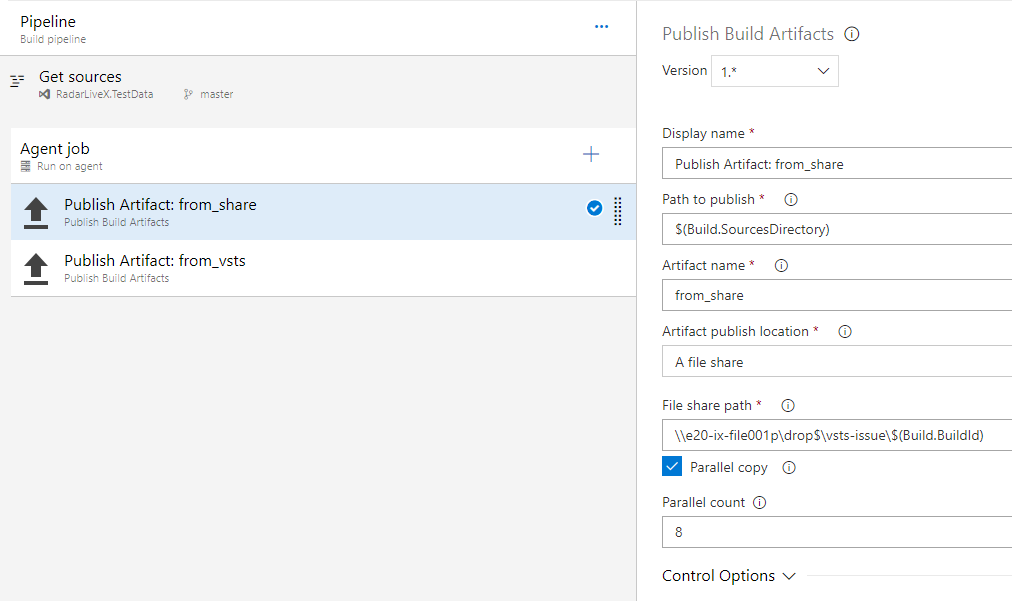Click the RadarLiveX.TestData repository name
This screenshot has width=1012, height=601.
coord(105,94)
